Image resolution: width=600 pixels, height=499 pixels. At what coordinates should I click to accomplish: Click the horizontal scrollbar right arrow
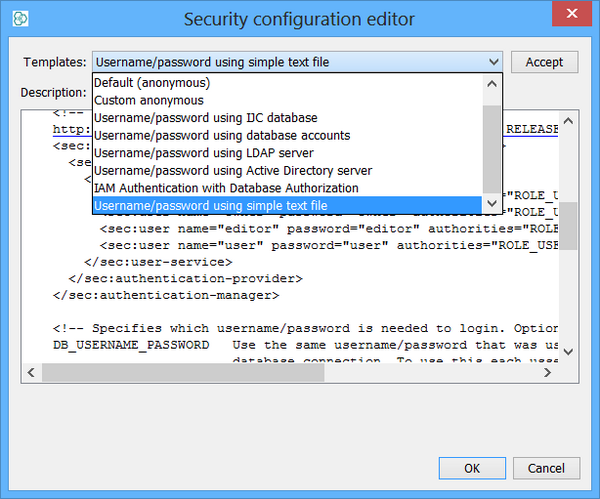[549, 372]
